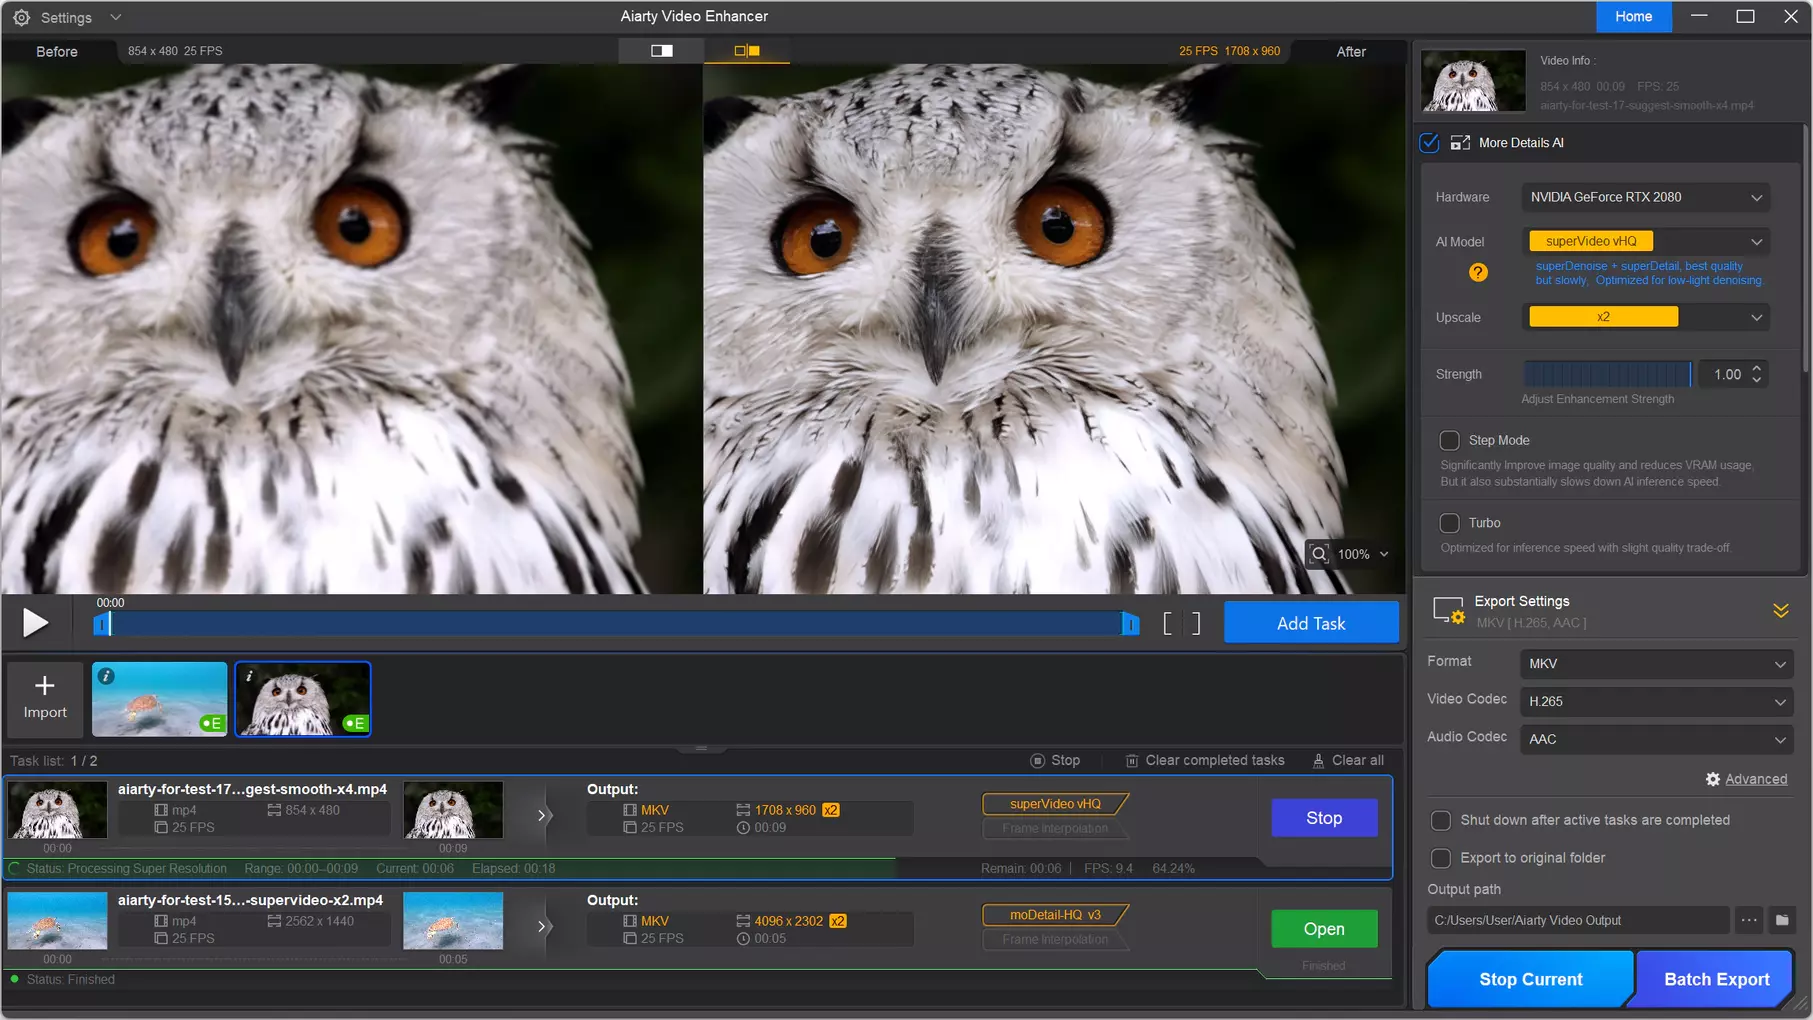Click the AI model help question icon
The width and height of the screenshot is (1813, 1020).
click(x=1478, y=272)
